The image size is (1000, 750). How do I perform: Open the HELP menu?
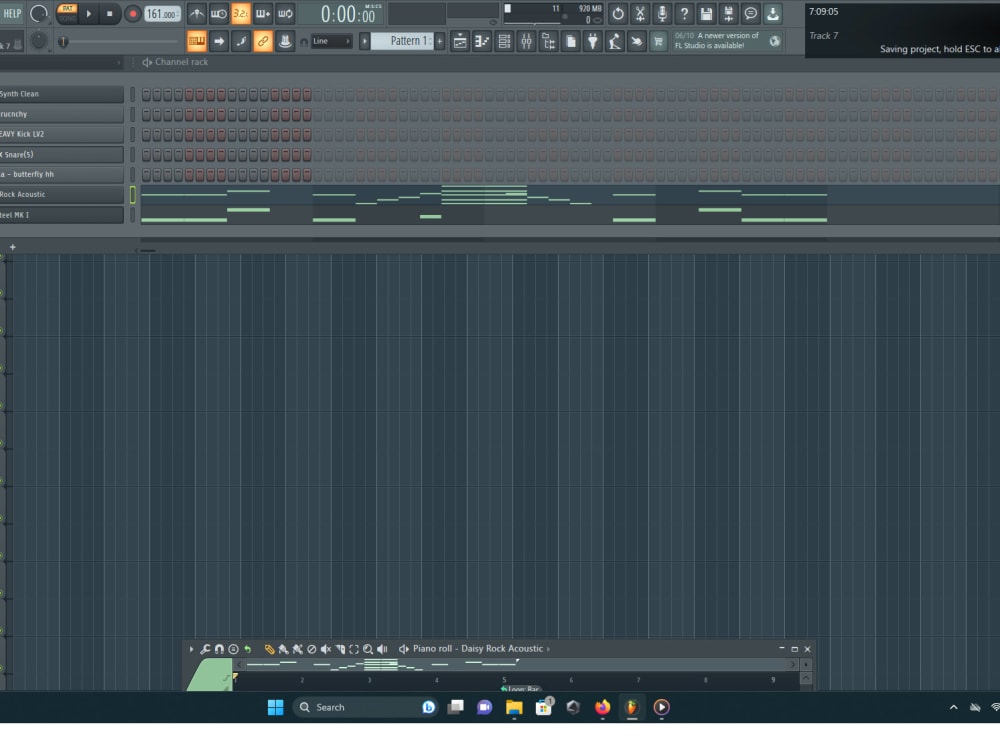[x=12, y=11]
